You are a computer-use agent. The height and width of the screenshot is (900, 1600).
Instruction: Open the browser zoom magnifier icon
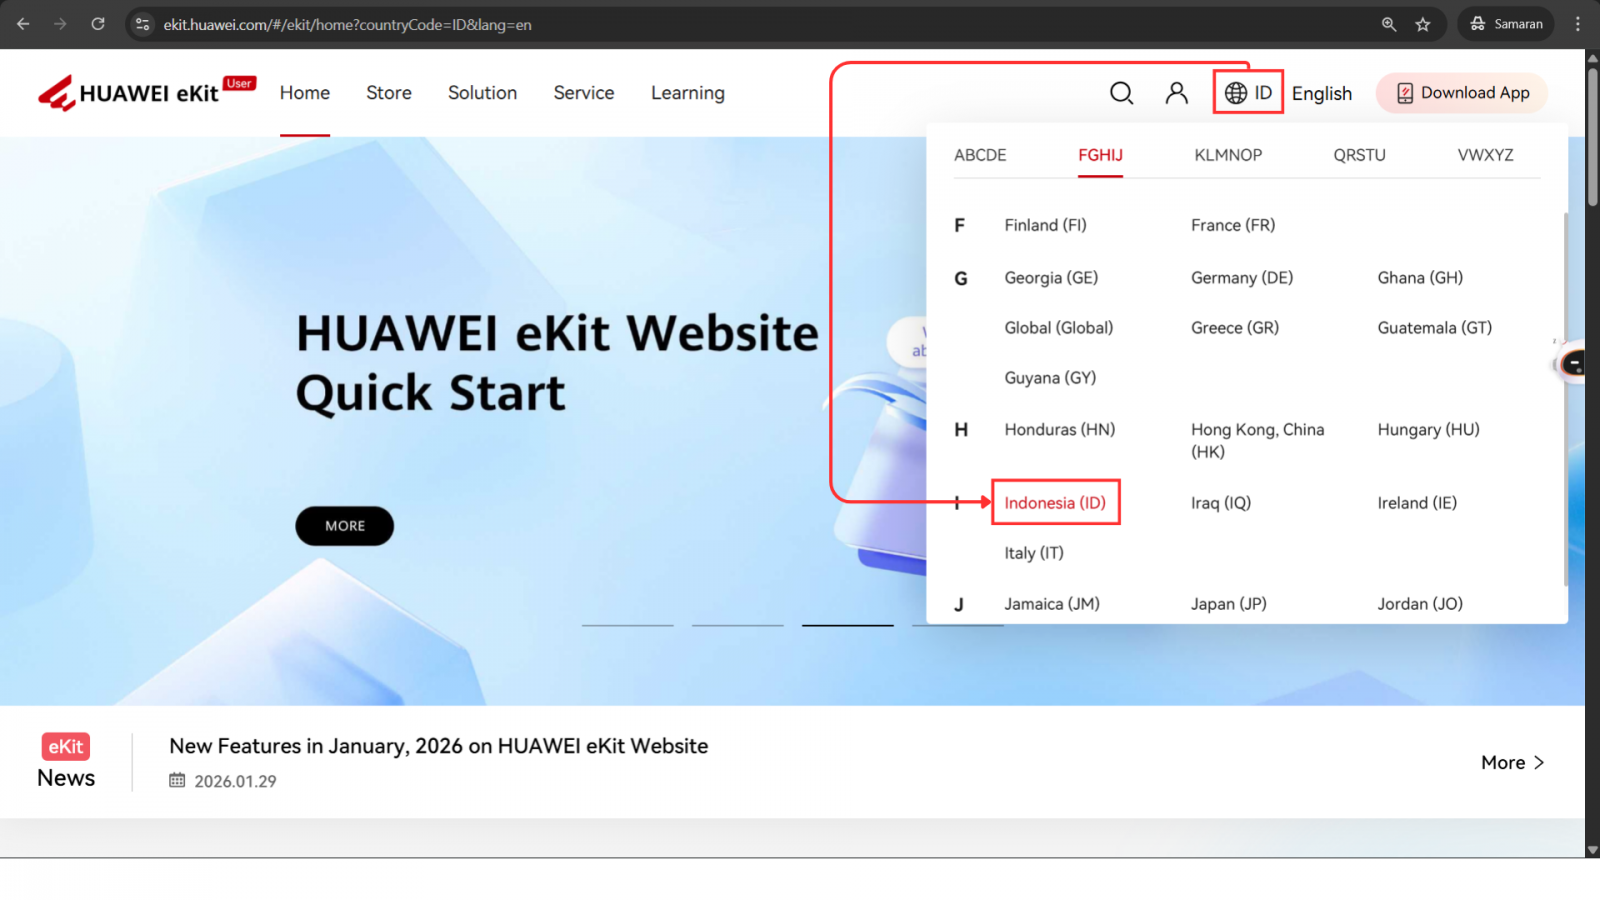point(1389,24)
